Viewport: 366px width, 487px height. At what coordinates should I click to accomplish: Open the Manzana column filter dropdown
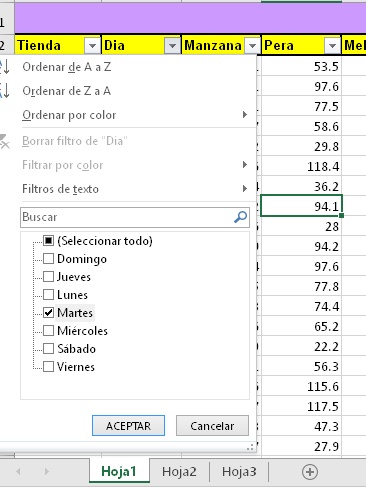click(252, 46)
